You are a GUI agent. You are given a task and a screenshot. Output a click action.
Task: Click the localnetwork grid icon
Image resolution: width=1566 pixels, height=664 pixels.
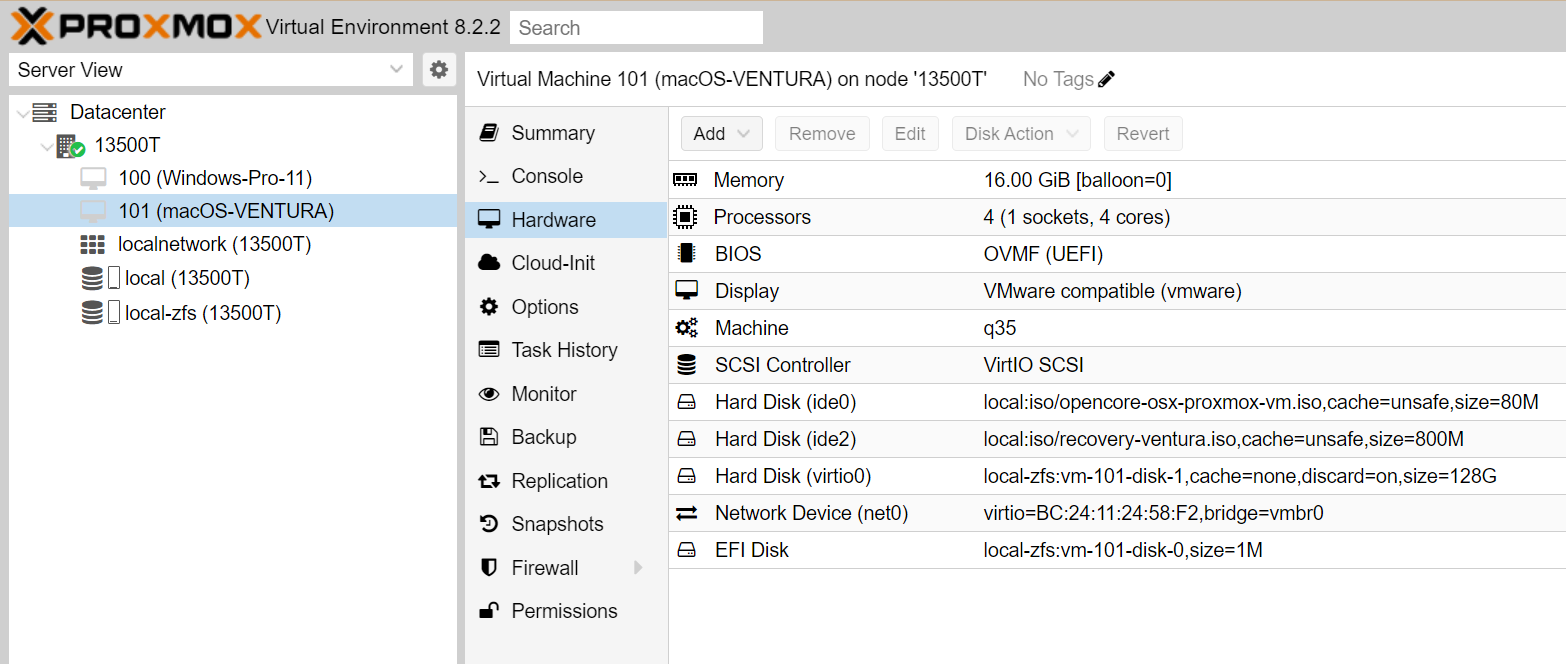pyautogui.click(x=93, y=244)
